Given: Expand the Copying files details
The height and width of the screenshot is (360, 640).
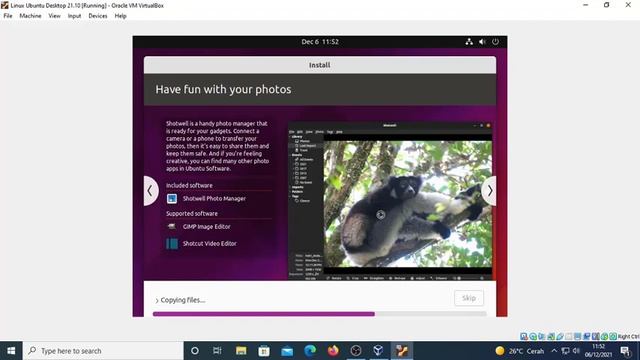Looking at the screenshot, I should pyautogui.click(x=157, y=300).
